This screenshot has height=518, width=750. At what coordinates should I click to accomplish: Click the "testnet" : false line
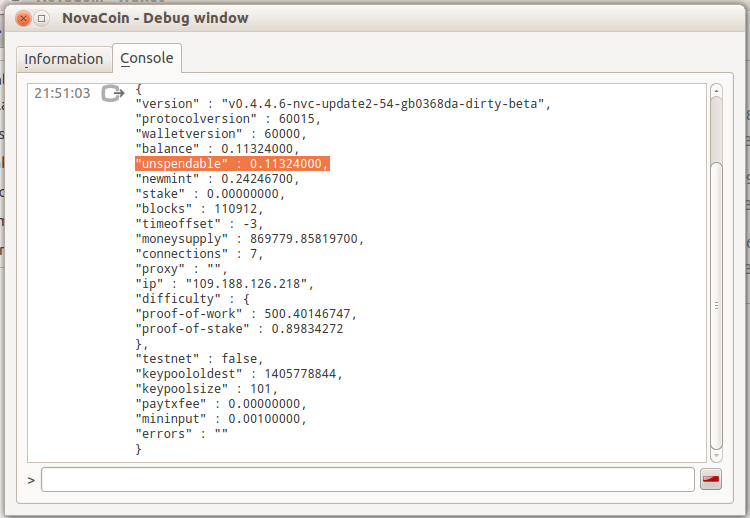point(199,359)
